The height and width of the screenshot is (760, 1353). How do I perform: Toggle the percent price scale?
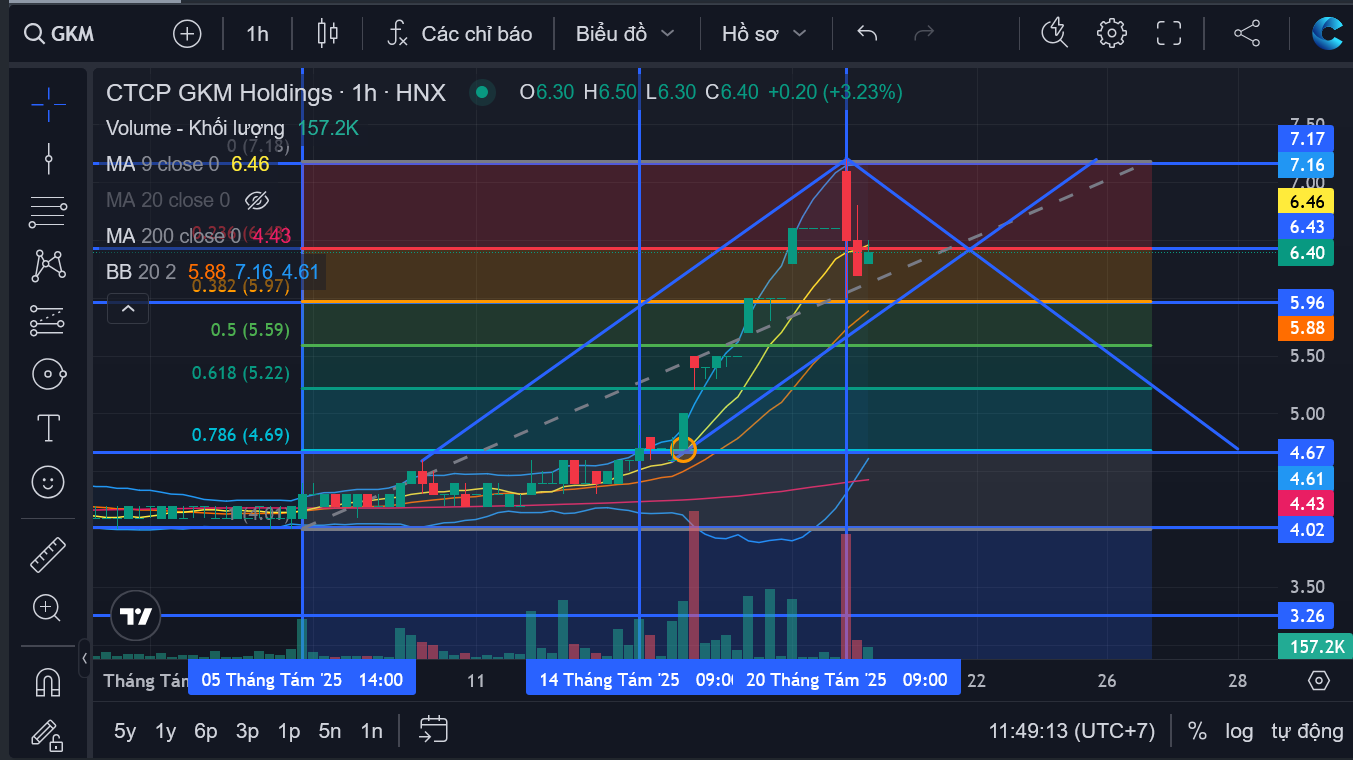pos(1197,731)
